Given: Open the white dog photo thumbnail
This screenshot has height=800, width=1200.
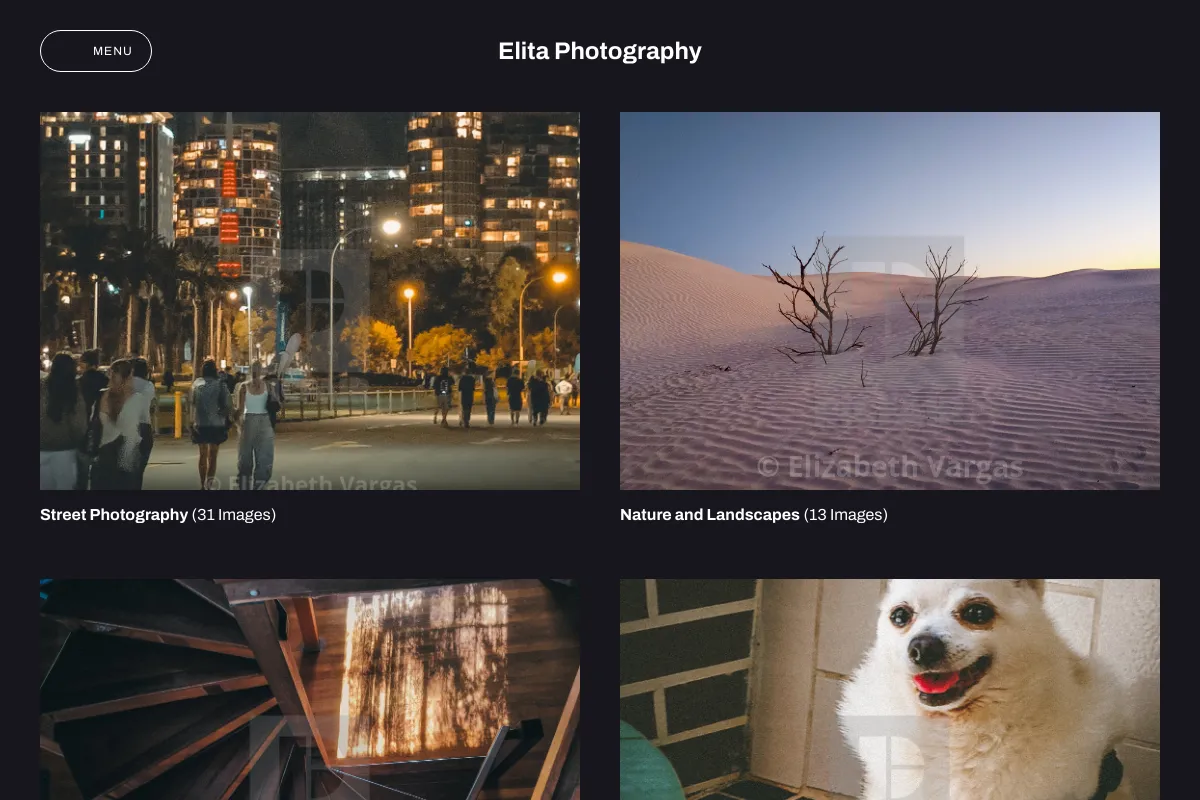Looking at the screenshot, I should (890, 689).
